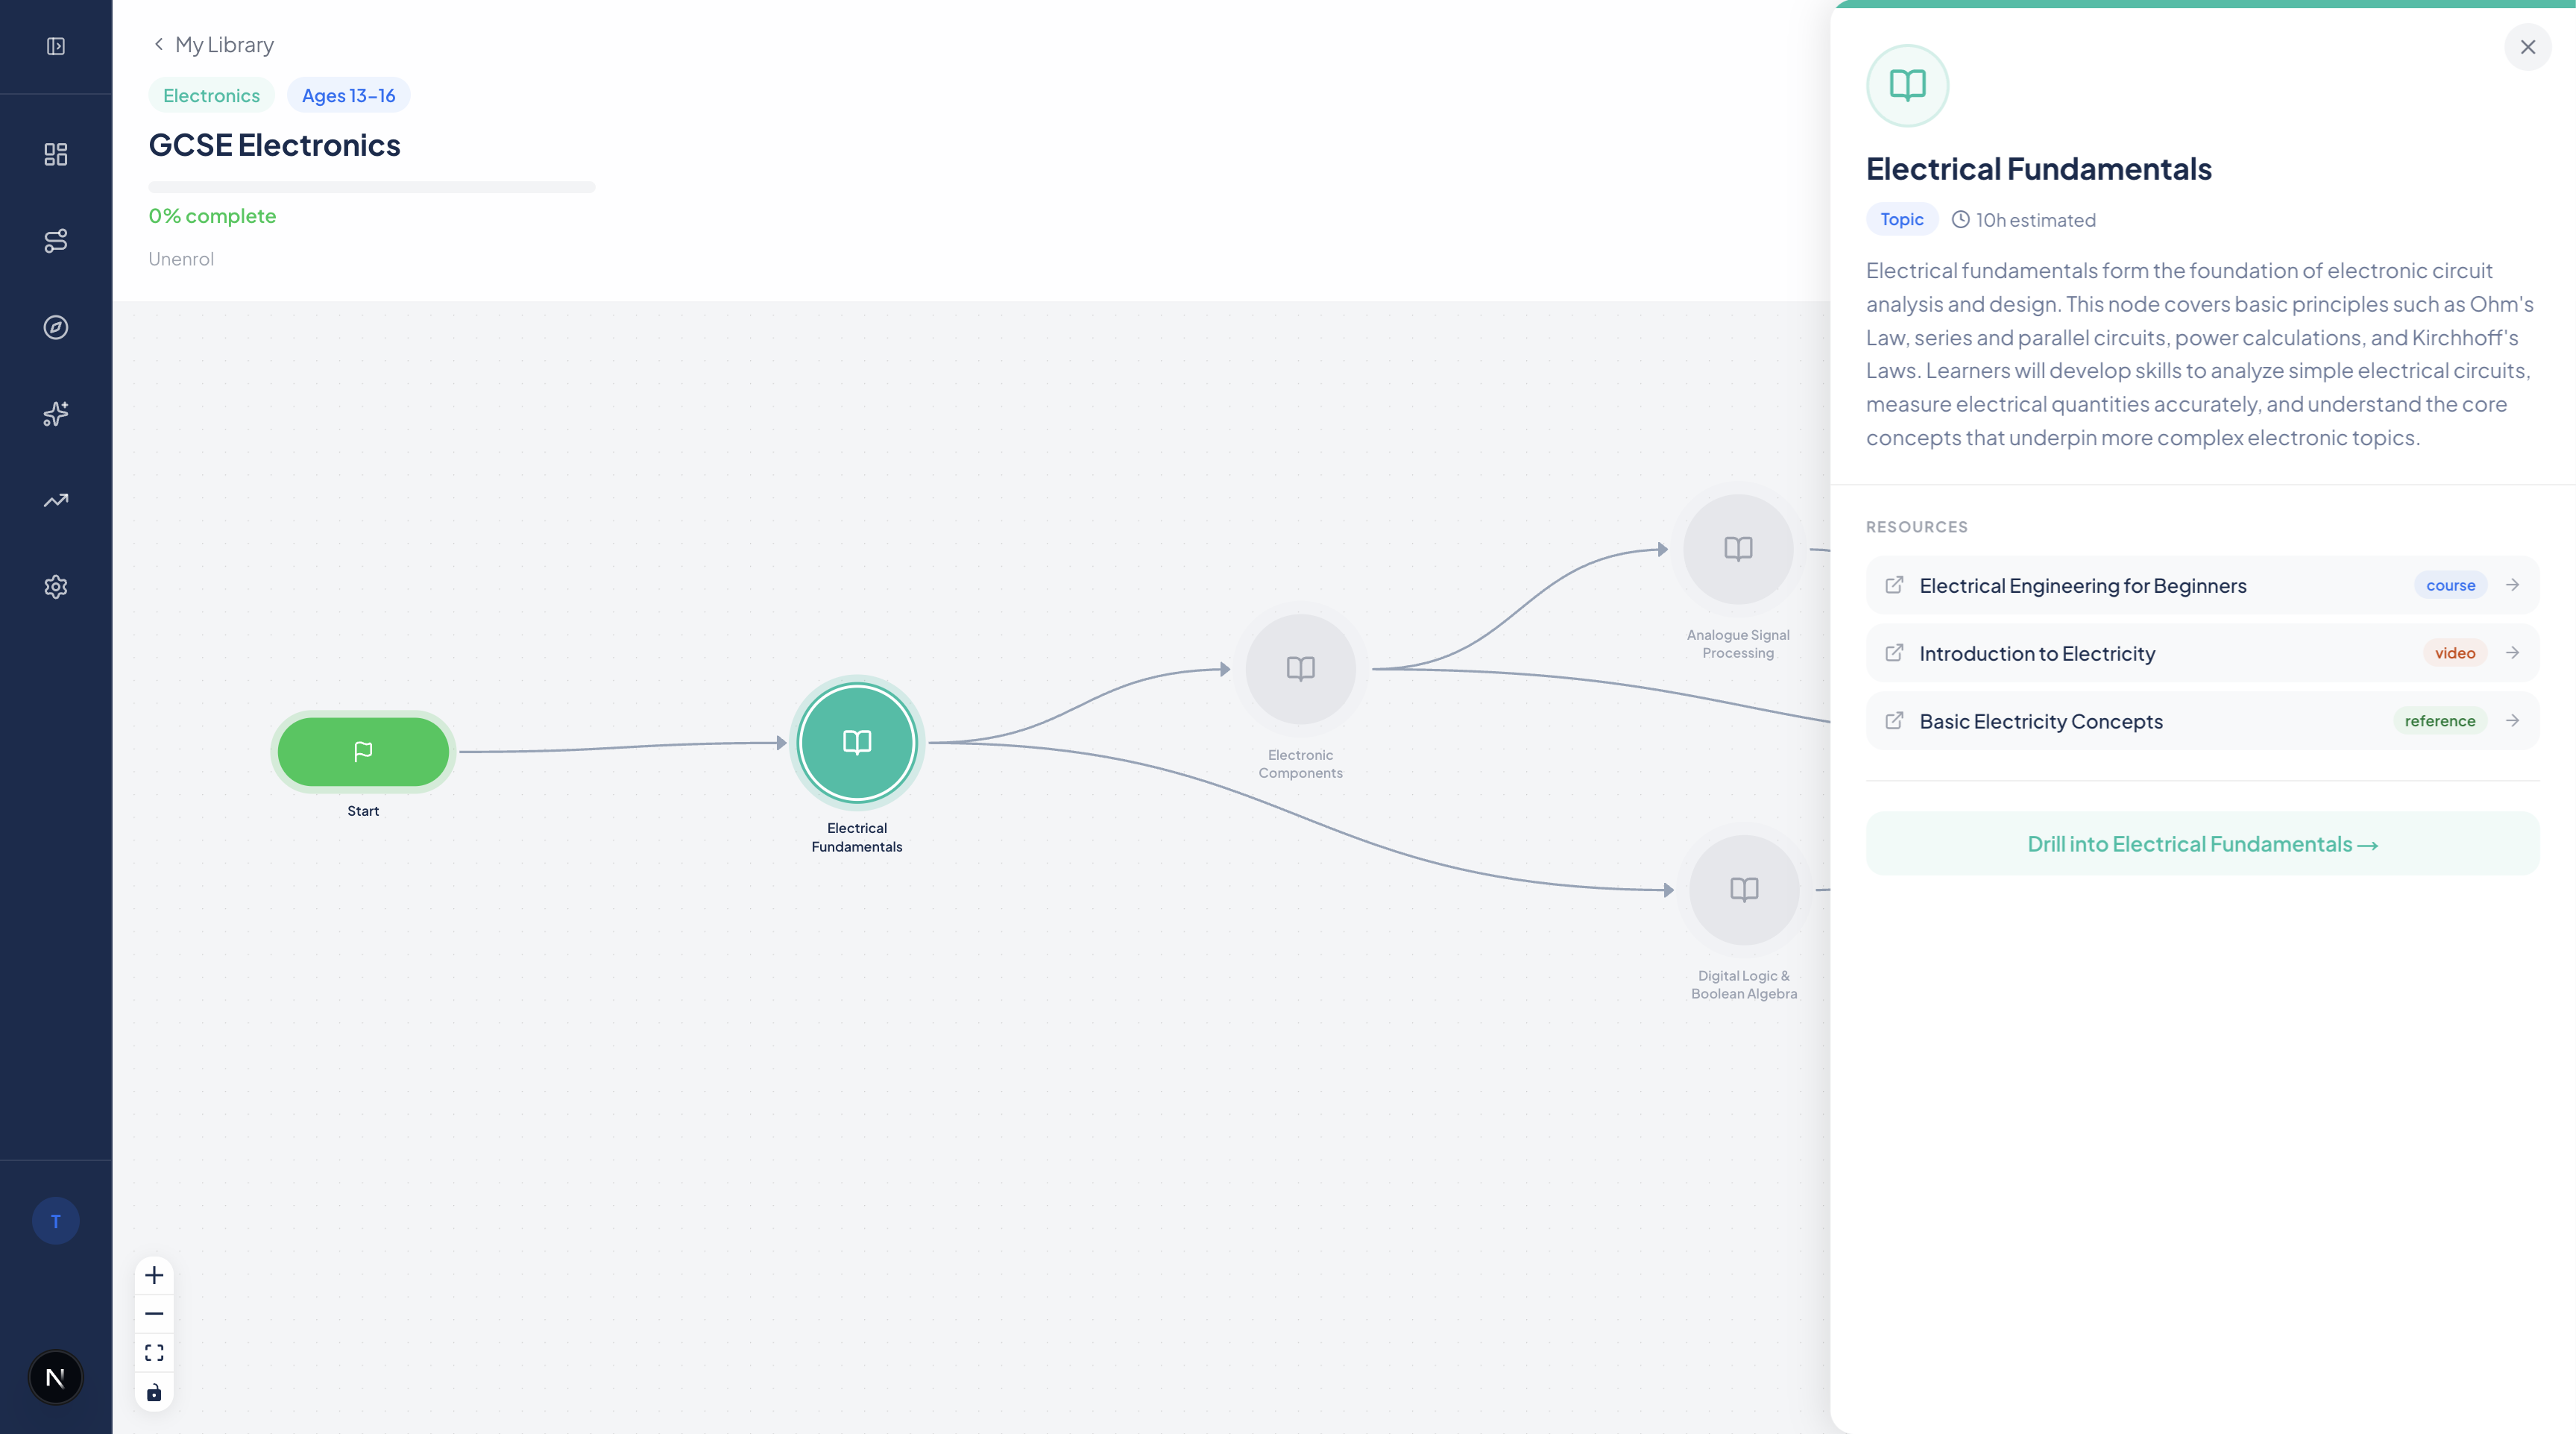The width and height of the screenshot is (2576, 1434).
Task: Open the dashboard grid icon in sidebar
Action: (56, 154)
